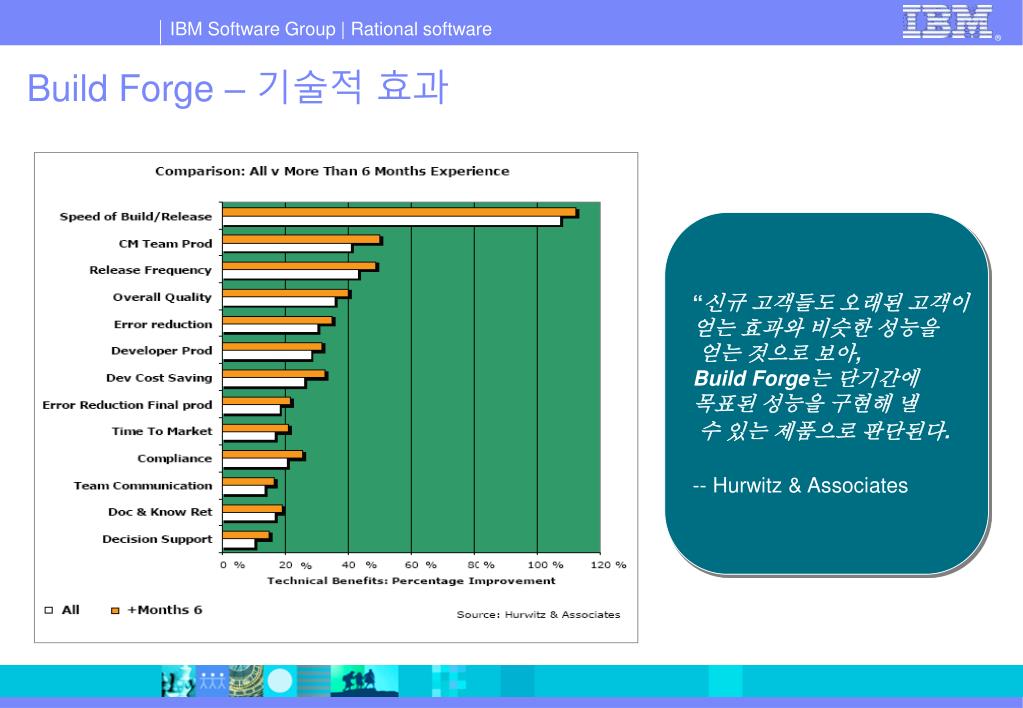Click the orange Compliance bar
The width and height of the screenshot is (1023, 708).
(263, 454)
